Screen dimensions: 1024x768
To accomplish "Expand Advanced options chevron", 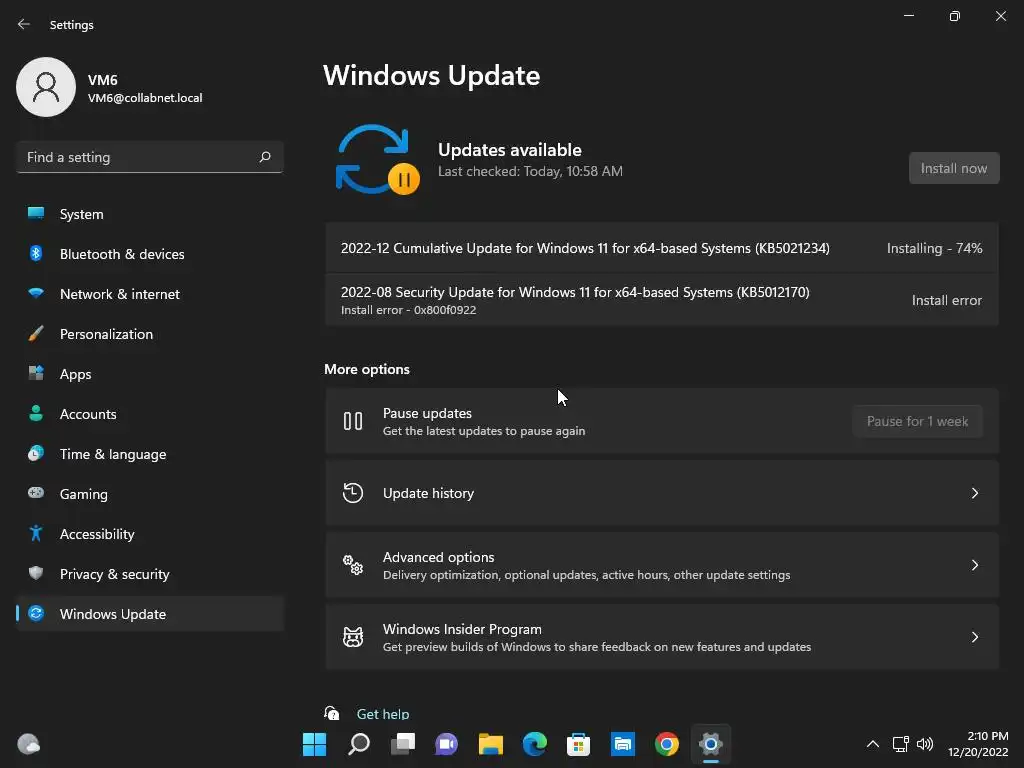I will click(974, 565).
